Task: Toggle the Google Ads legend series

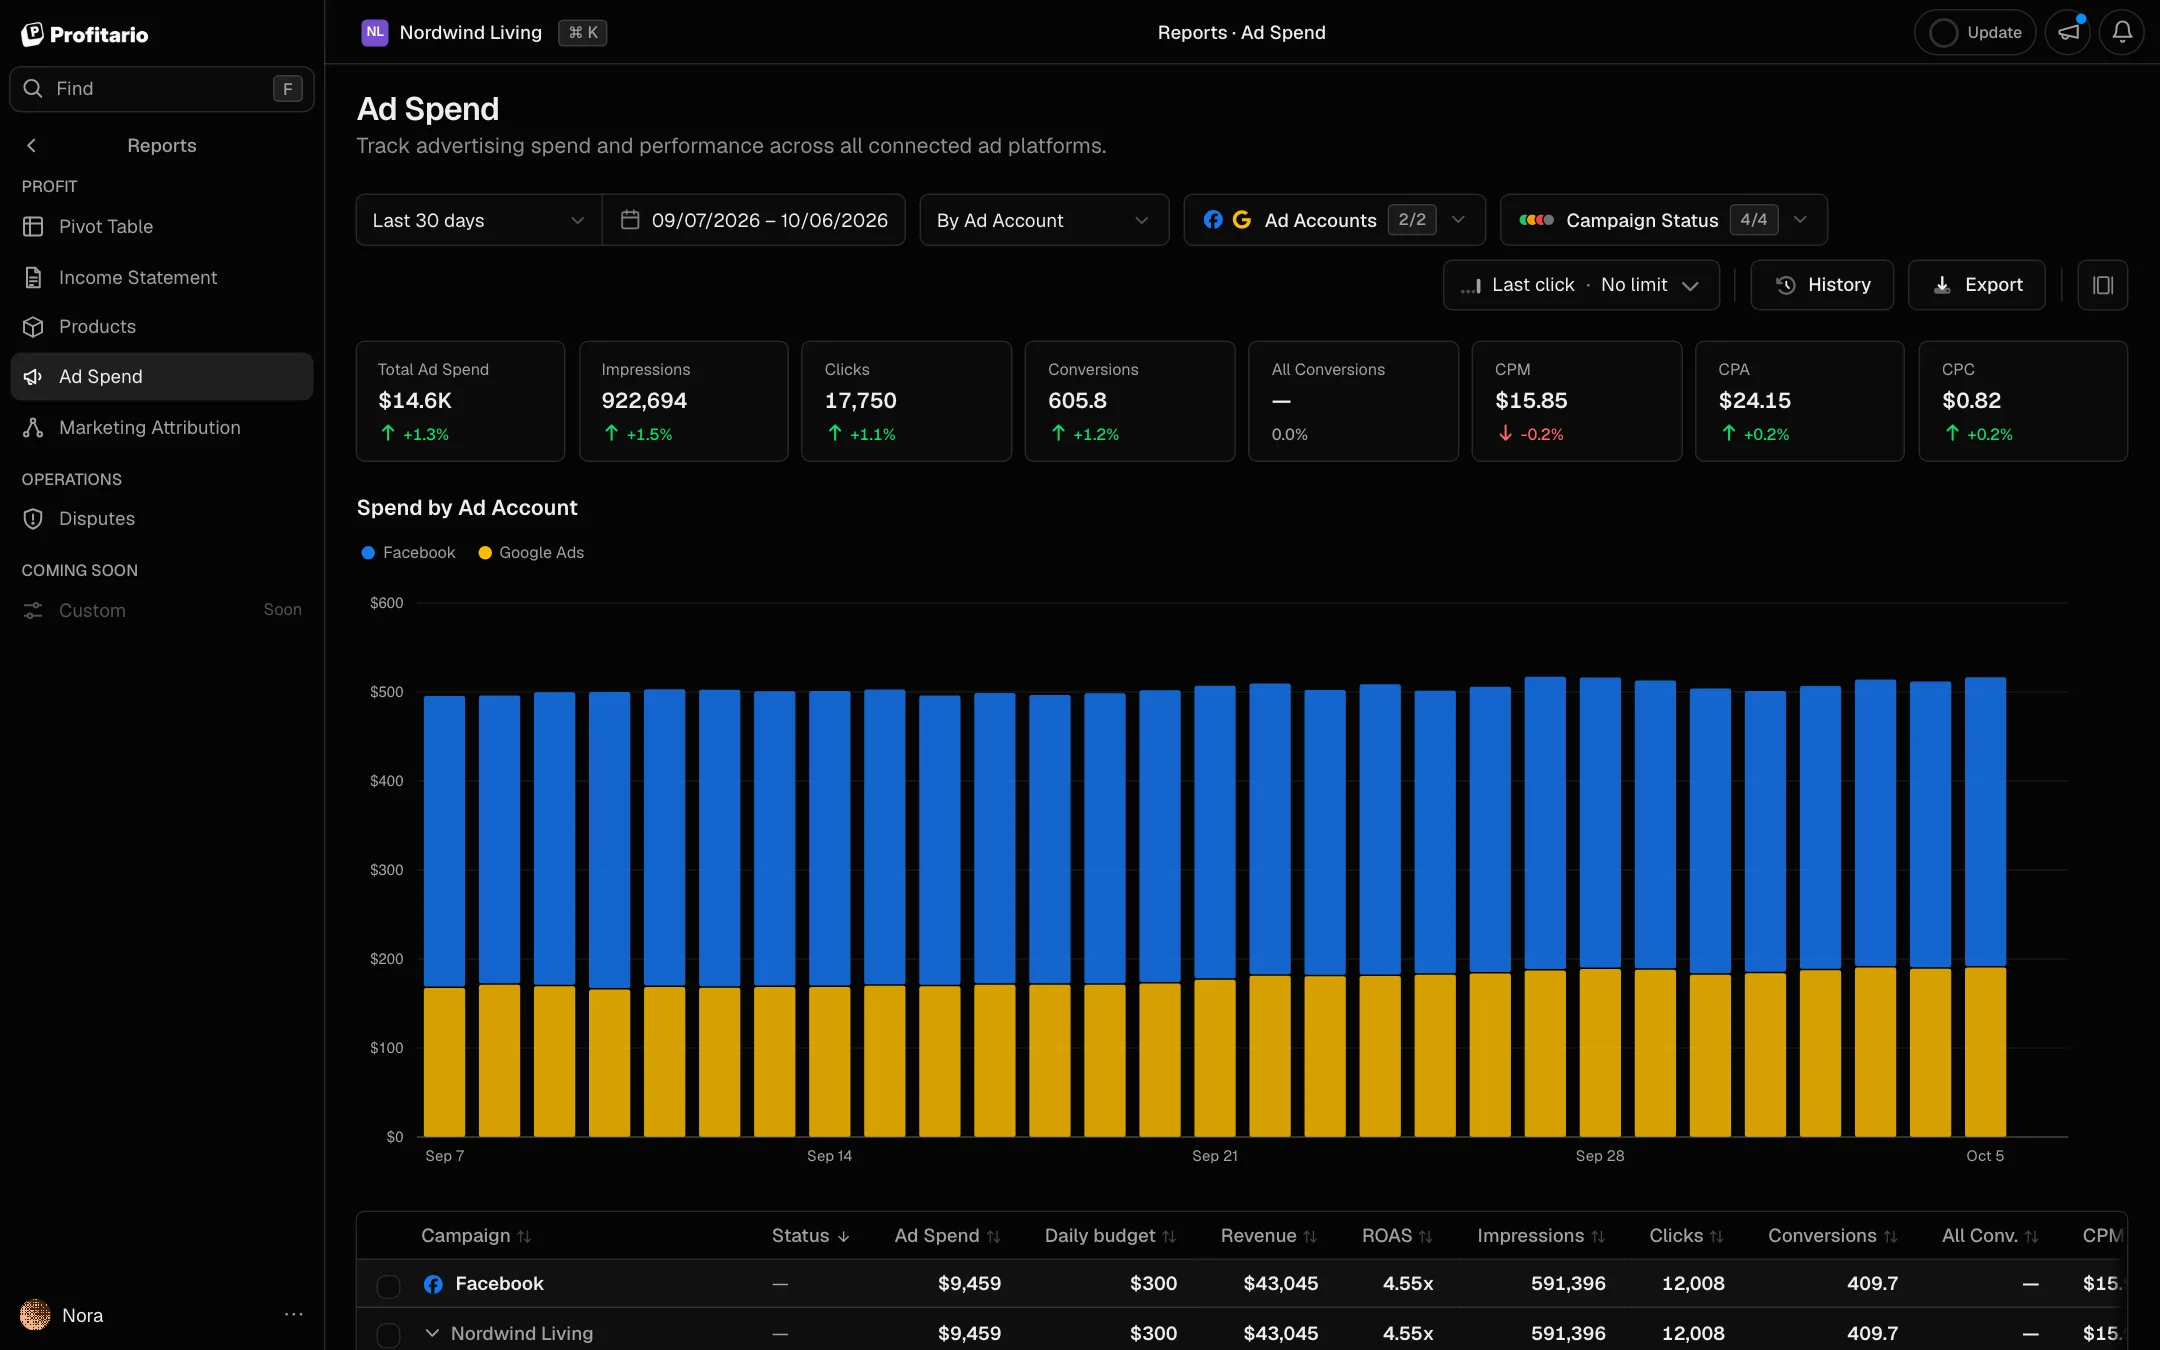Action: pyautogui.click(x=531, y=553)
